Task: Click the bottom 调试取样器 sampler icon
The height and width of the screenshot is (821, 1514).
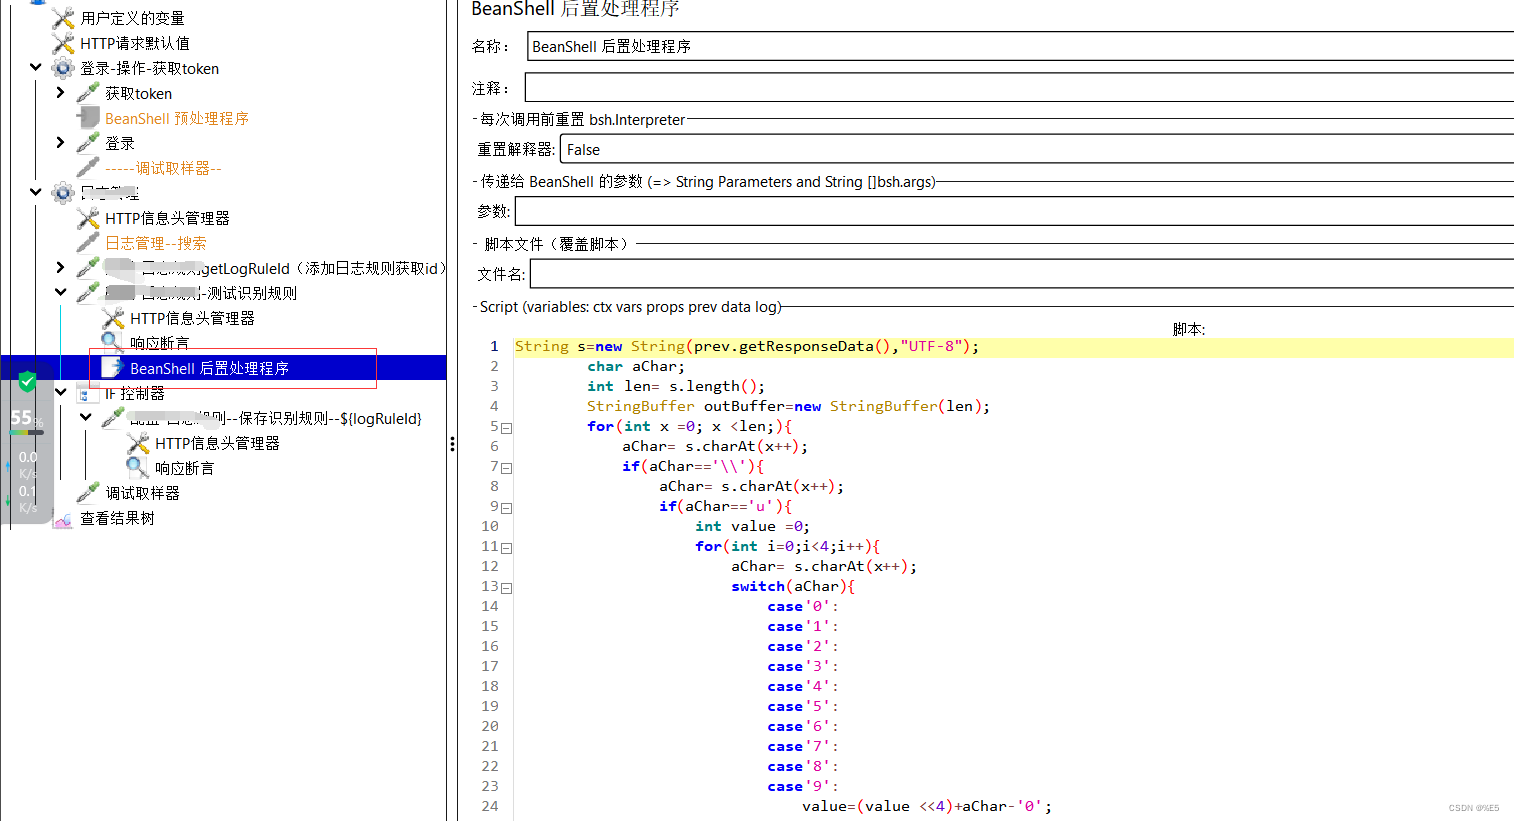Action: (x=88, y=493)
